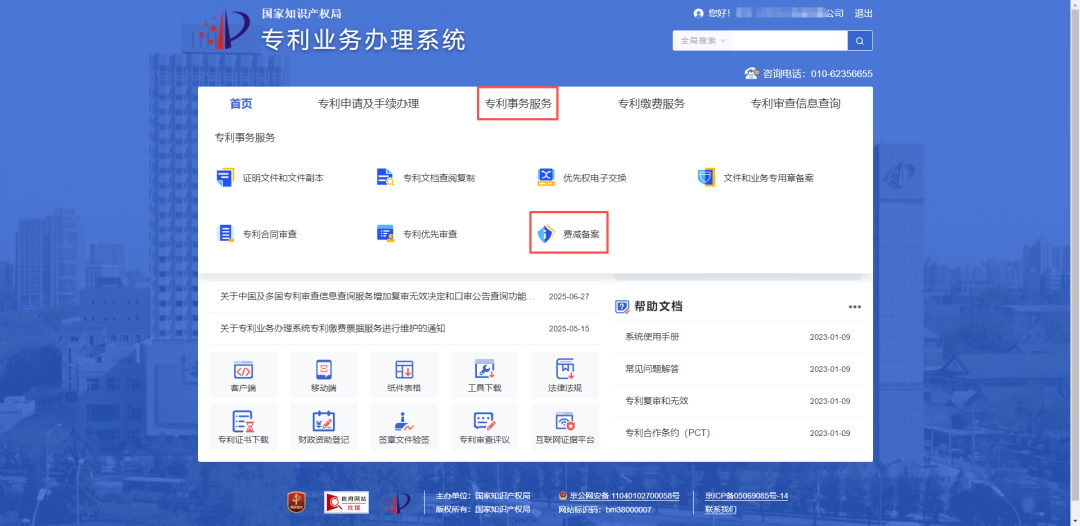Open 费减备案 shield icon
The width and height of the screenshot is (1080, 526).
coord(546,234)
